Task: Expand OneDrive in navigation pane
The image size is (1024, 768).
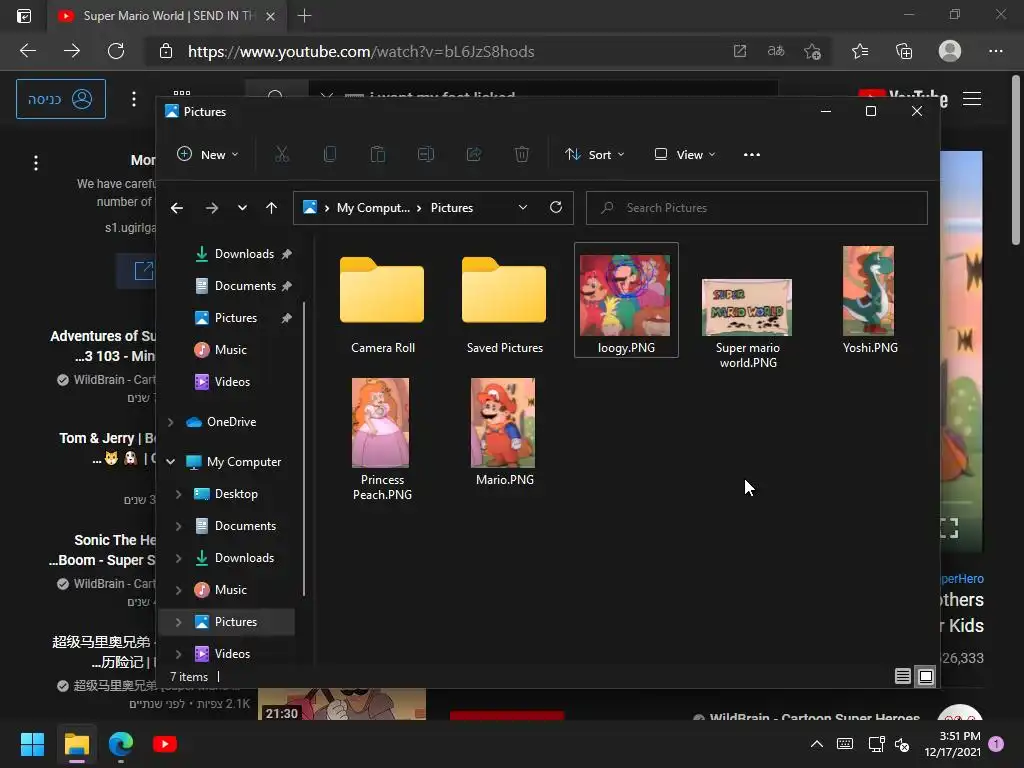Action: [x=170, y=423]
